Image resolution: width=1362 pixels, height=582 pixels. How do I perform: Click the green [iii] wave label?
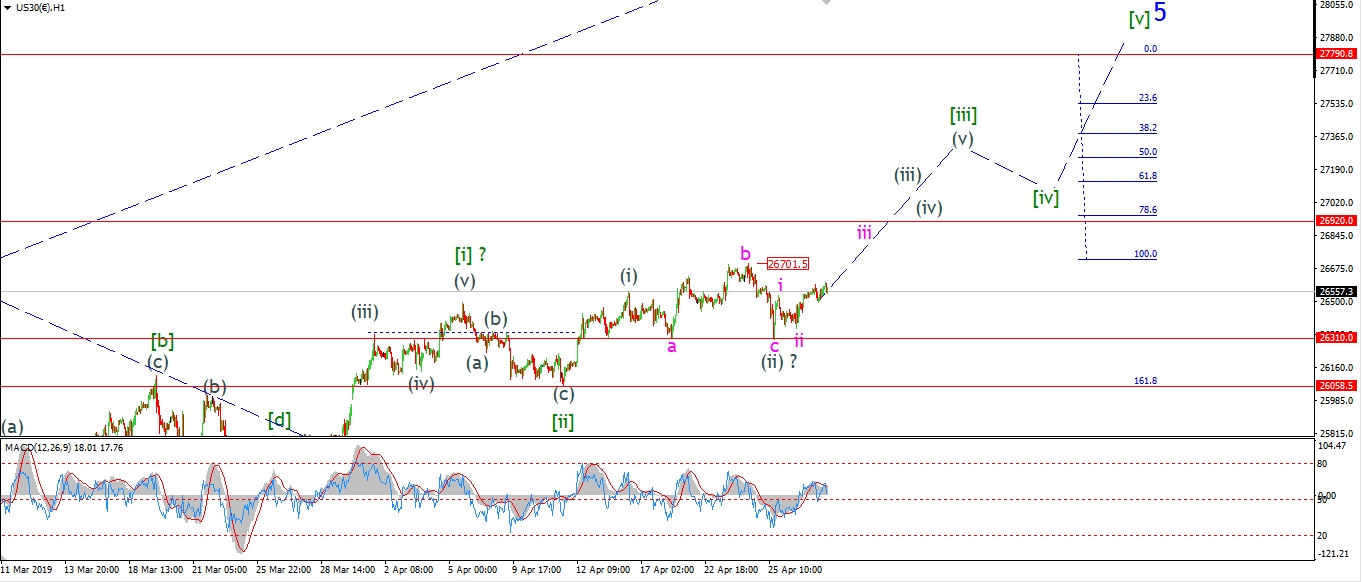963,115
